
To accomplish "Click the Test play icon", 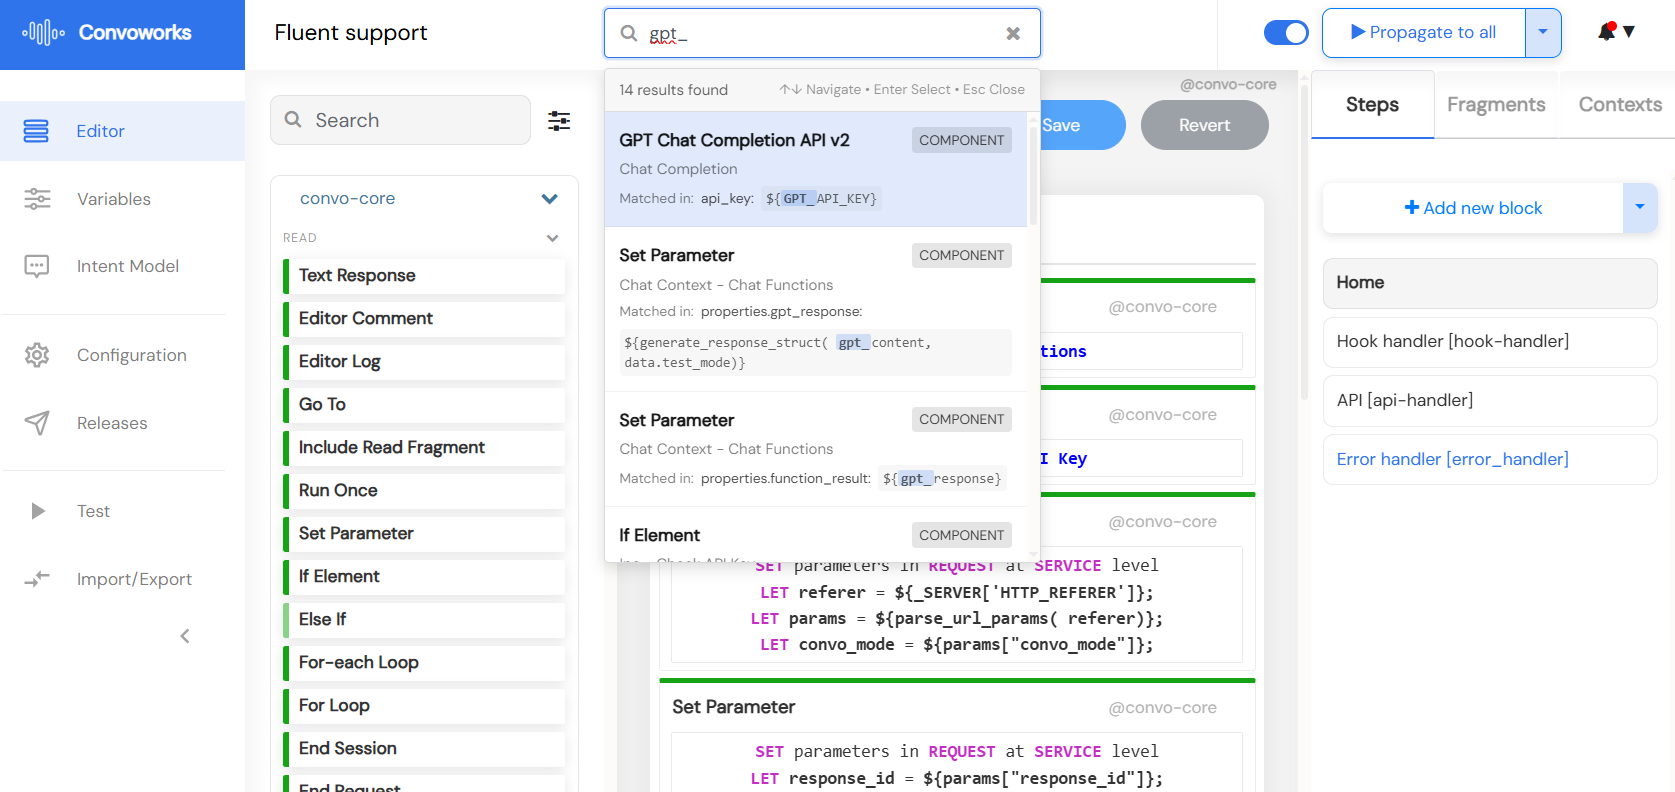I will coord(38,511).
